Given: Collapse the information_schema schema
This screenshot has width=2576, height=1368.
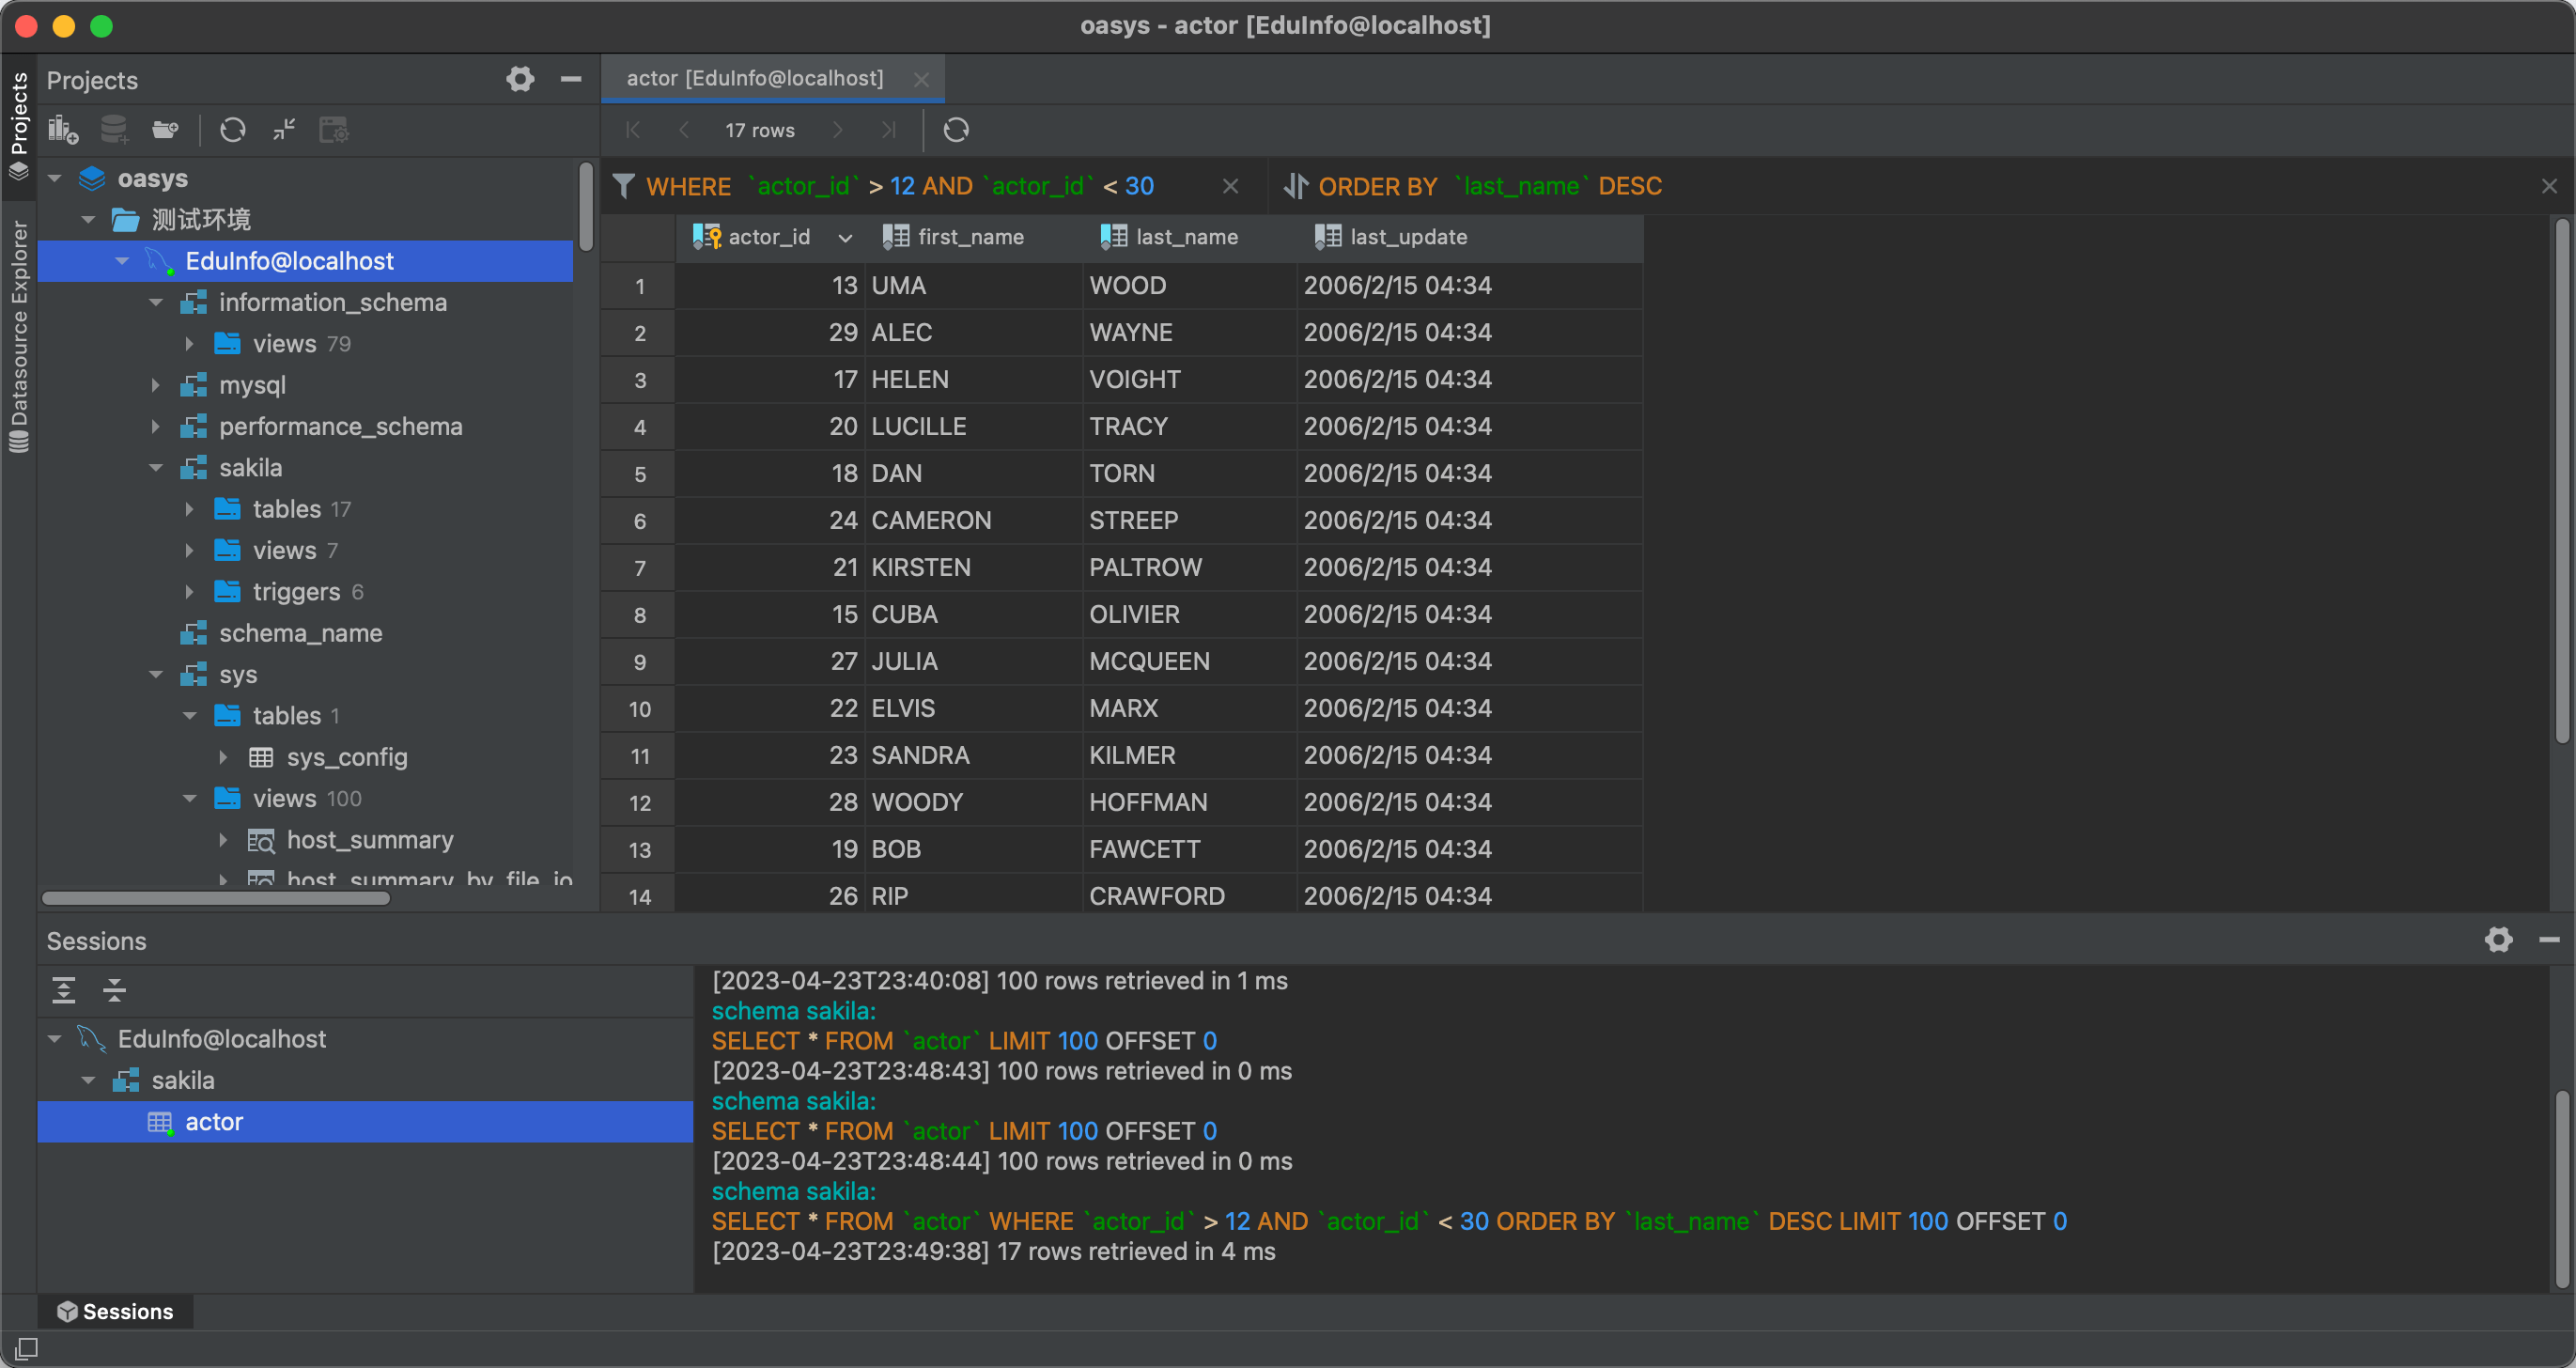Looking at the screenshot, I should tap(156, 303).
